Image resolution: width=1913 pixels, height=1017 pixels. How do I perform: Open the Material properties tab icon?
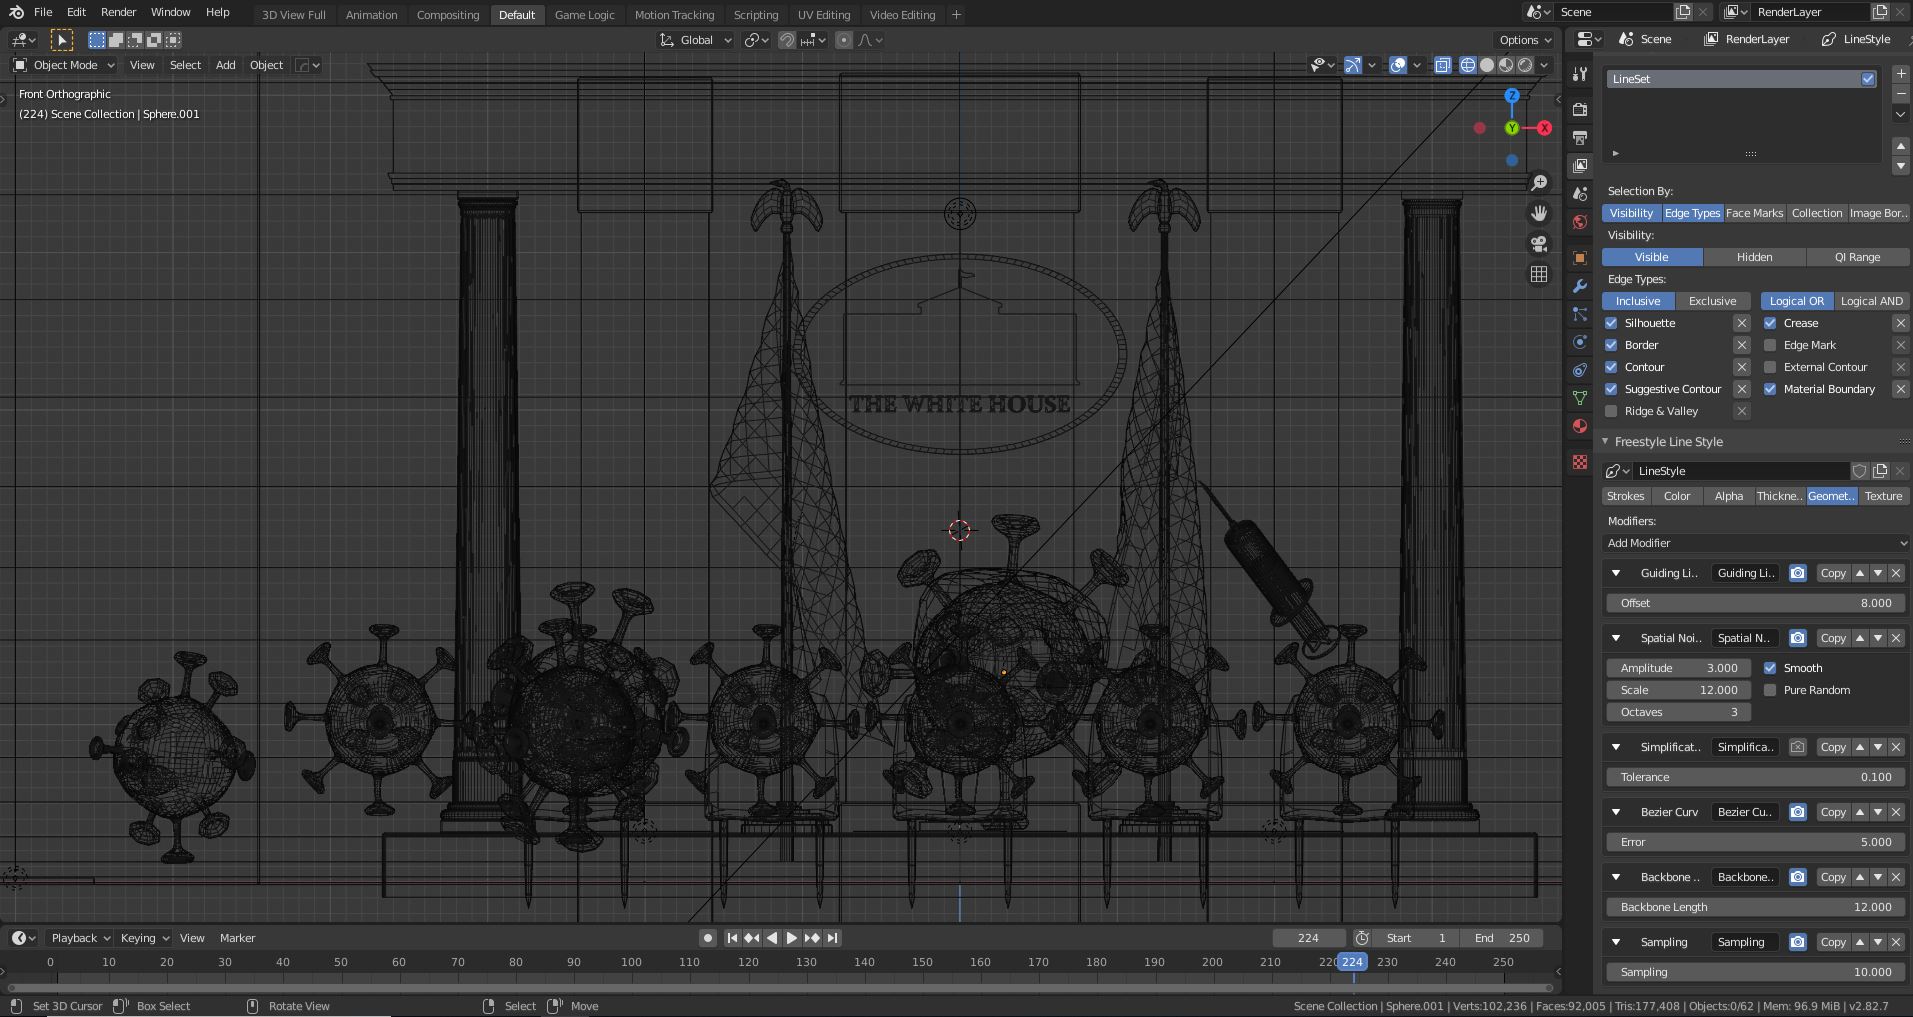pos(1580,426)
